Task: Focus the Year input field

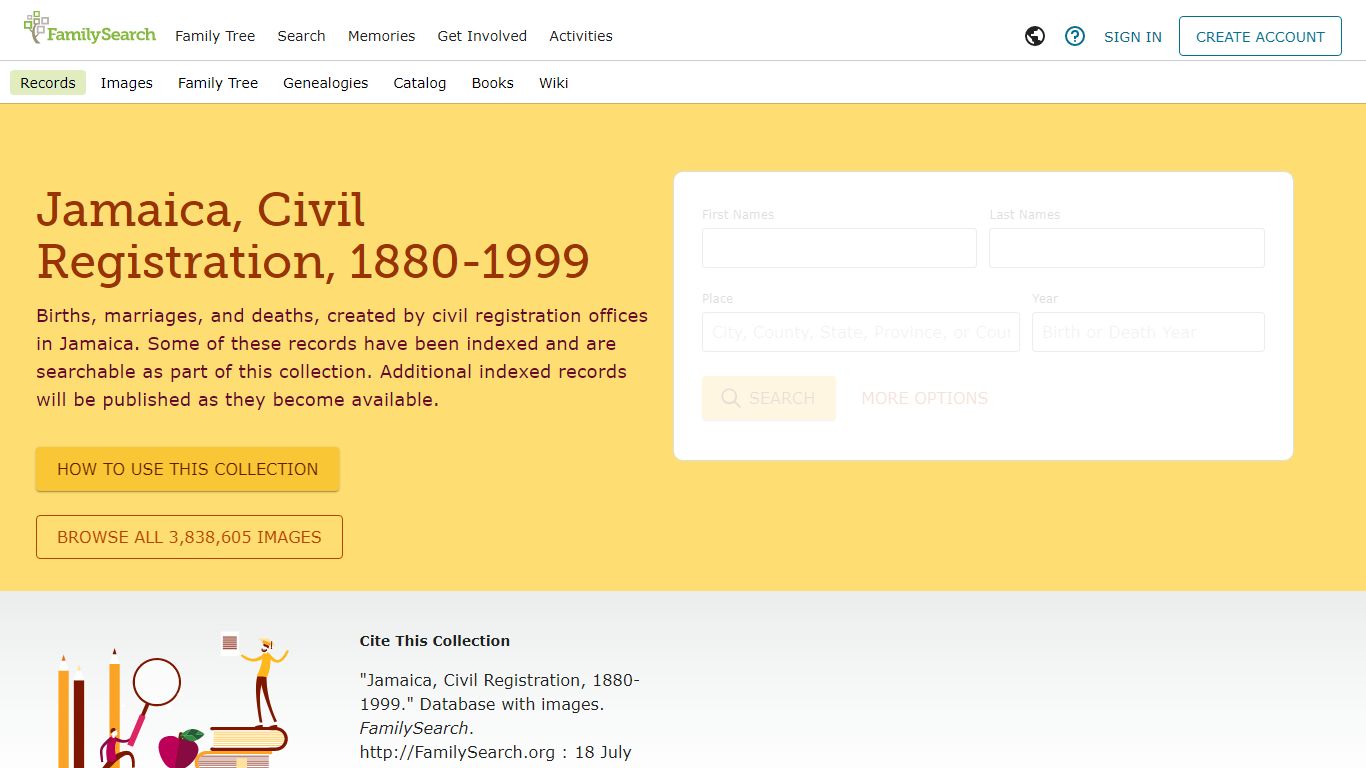Action: coord(1148,332)
